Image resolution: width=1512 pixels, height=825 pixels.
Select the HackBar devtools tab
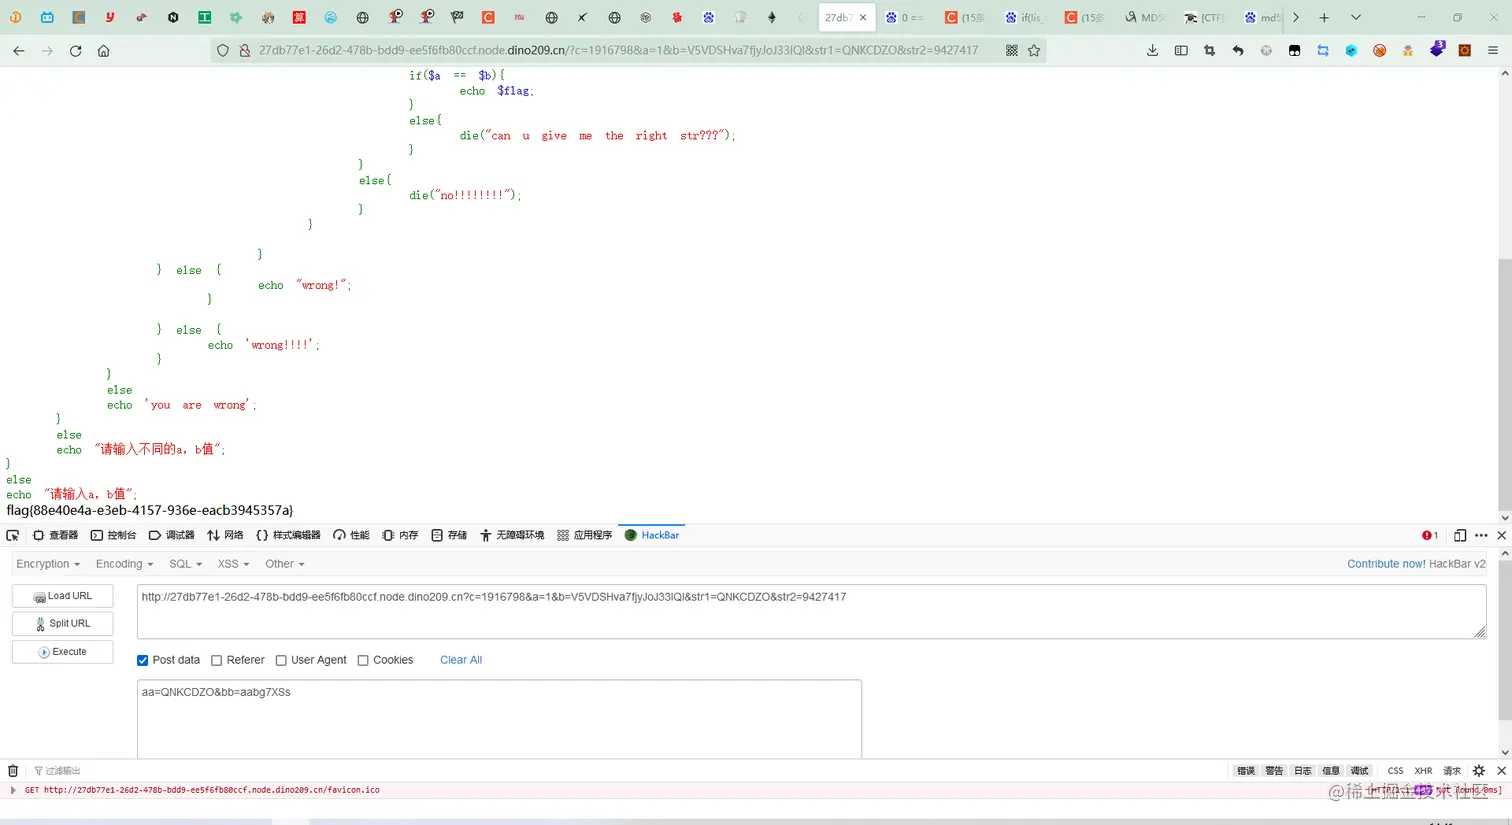[x=652, y=535]
